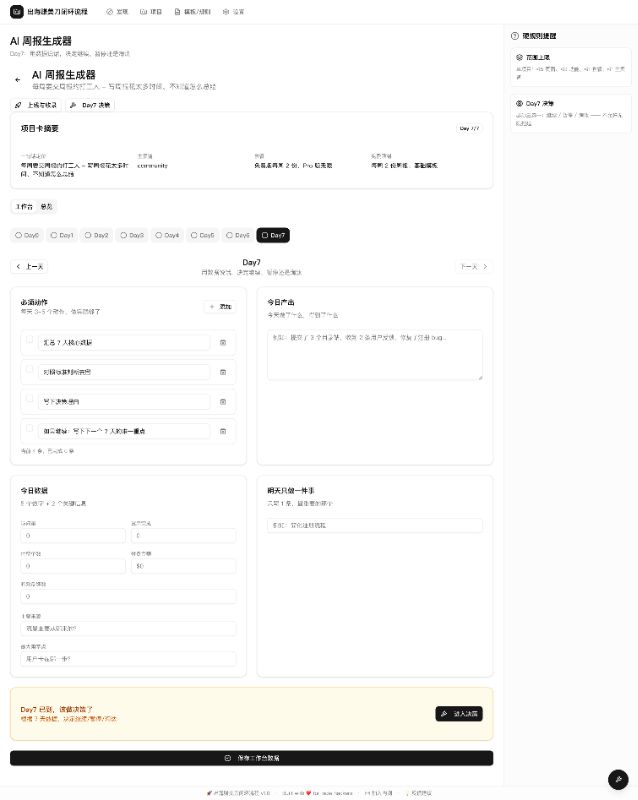Go to next day with 下一天
Screen dimensions: 638x800
pyautogui.click(x=474, y=267)
